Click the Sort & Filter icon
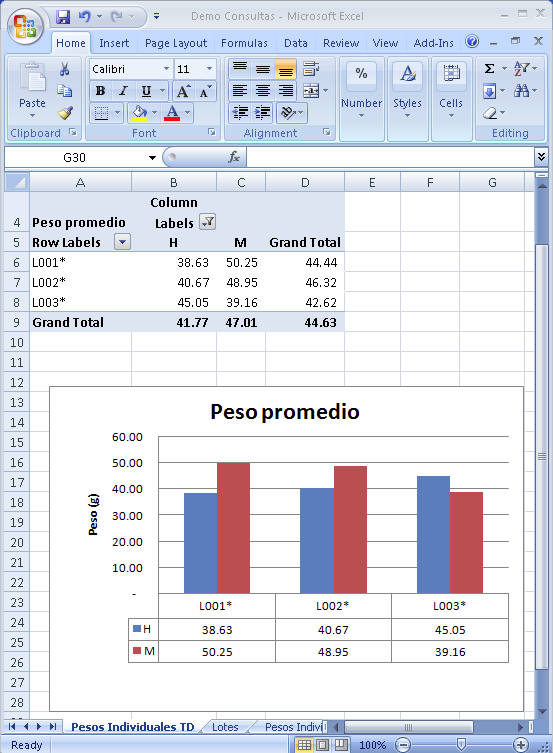The width and height of the screenshot is (553, 753). (522, 69)
